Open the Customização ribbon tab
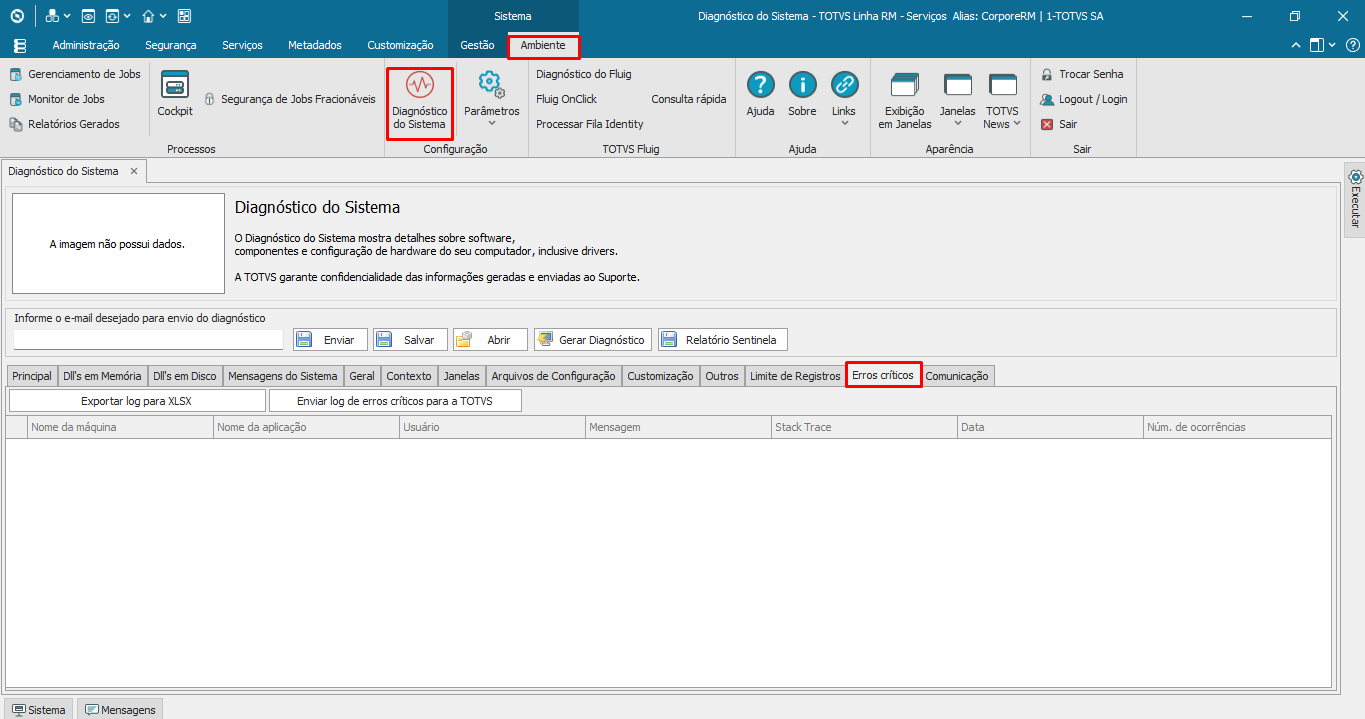The height and width of the screenshot is (719, 1365). pos(400,45)
